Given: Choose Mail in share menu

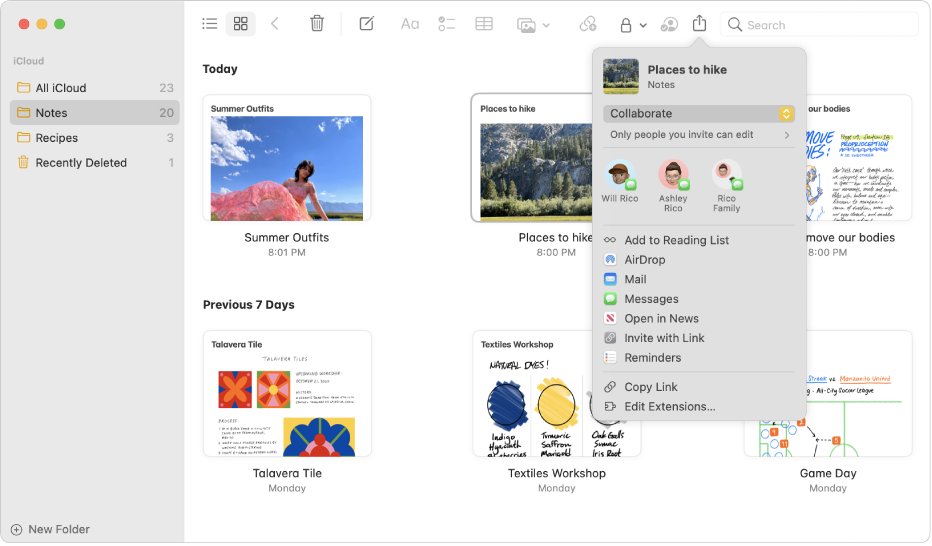Looking at the screenshot, I should pos(635,280).
